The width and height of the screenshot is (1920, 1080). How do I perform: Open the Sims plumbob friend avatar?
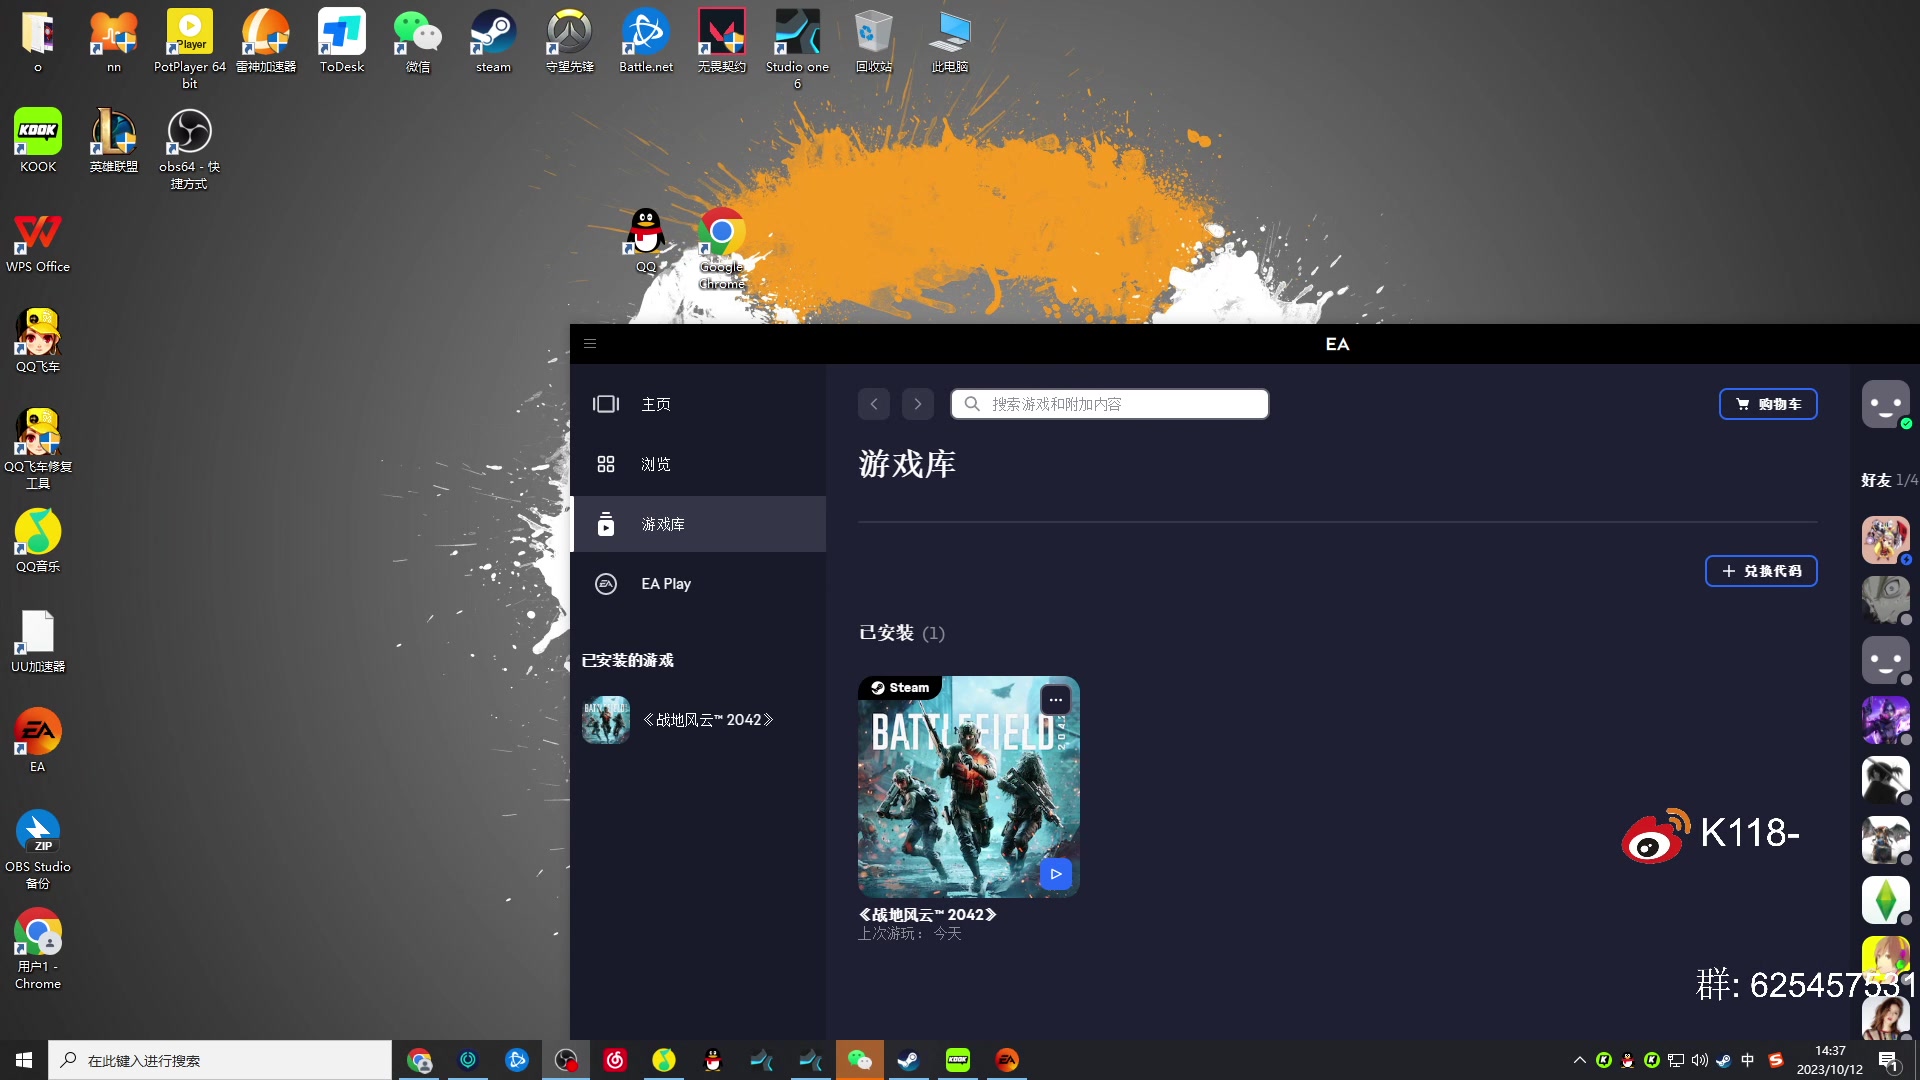click(1886, 900)
